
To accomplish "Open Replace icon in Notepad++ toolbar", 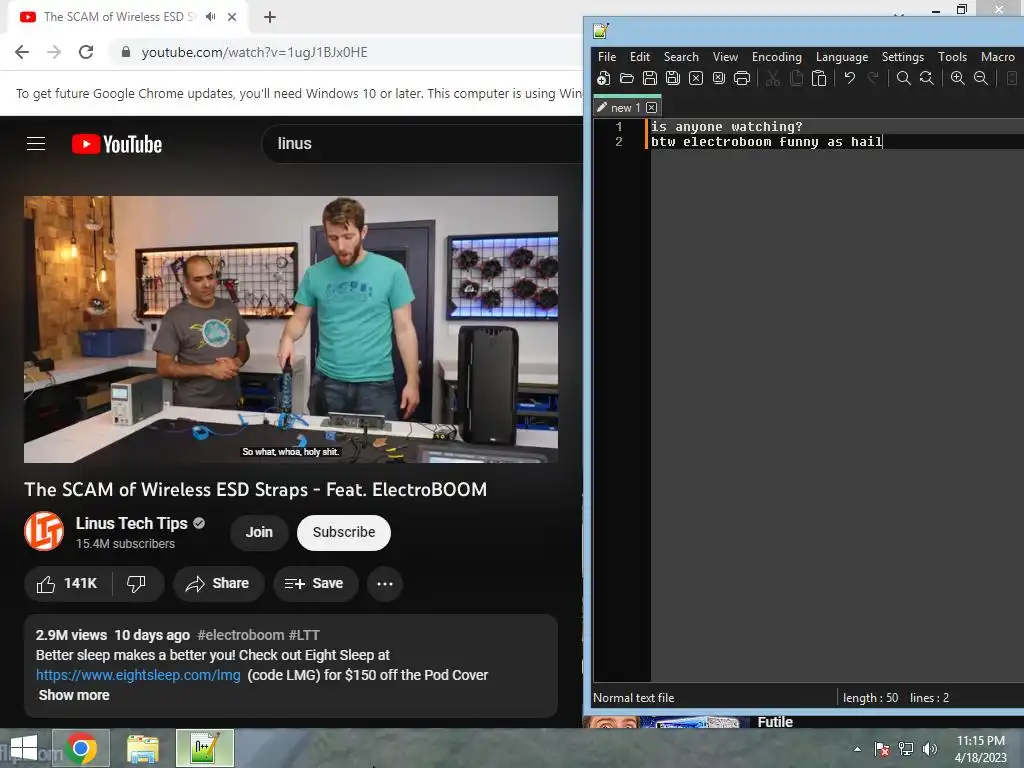I will (926, 78).
